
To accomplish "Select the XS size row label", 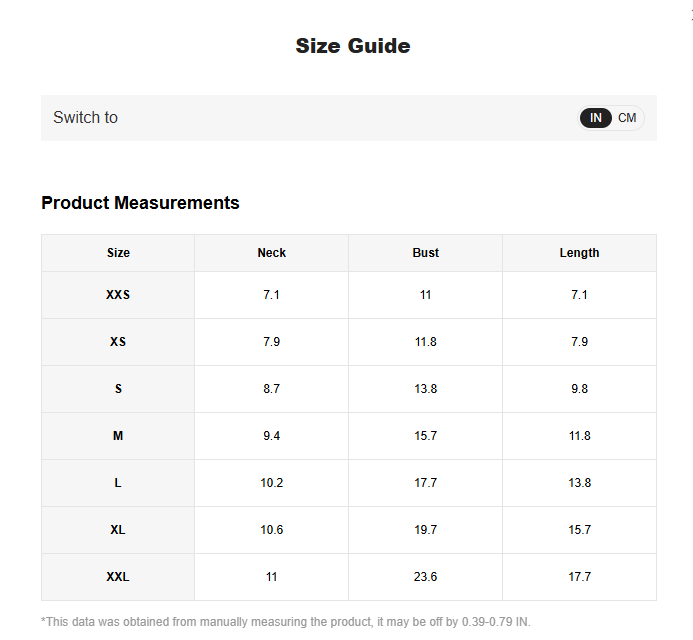I will click(118, 342).
